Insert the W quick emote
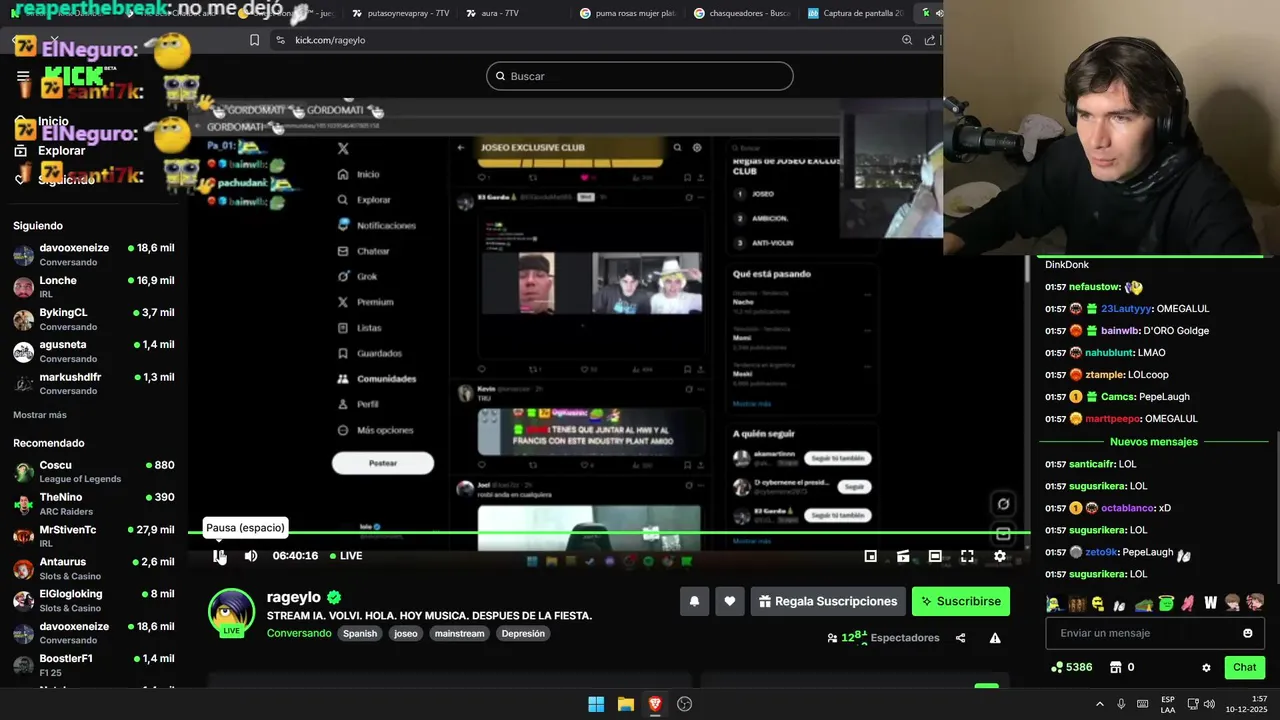 [x=1210, y=603]
